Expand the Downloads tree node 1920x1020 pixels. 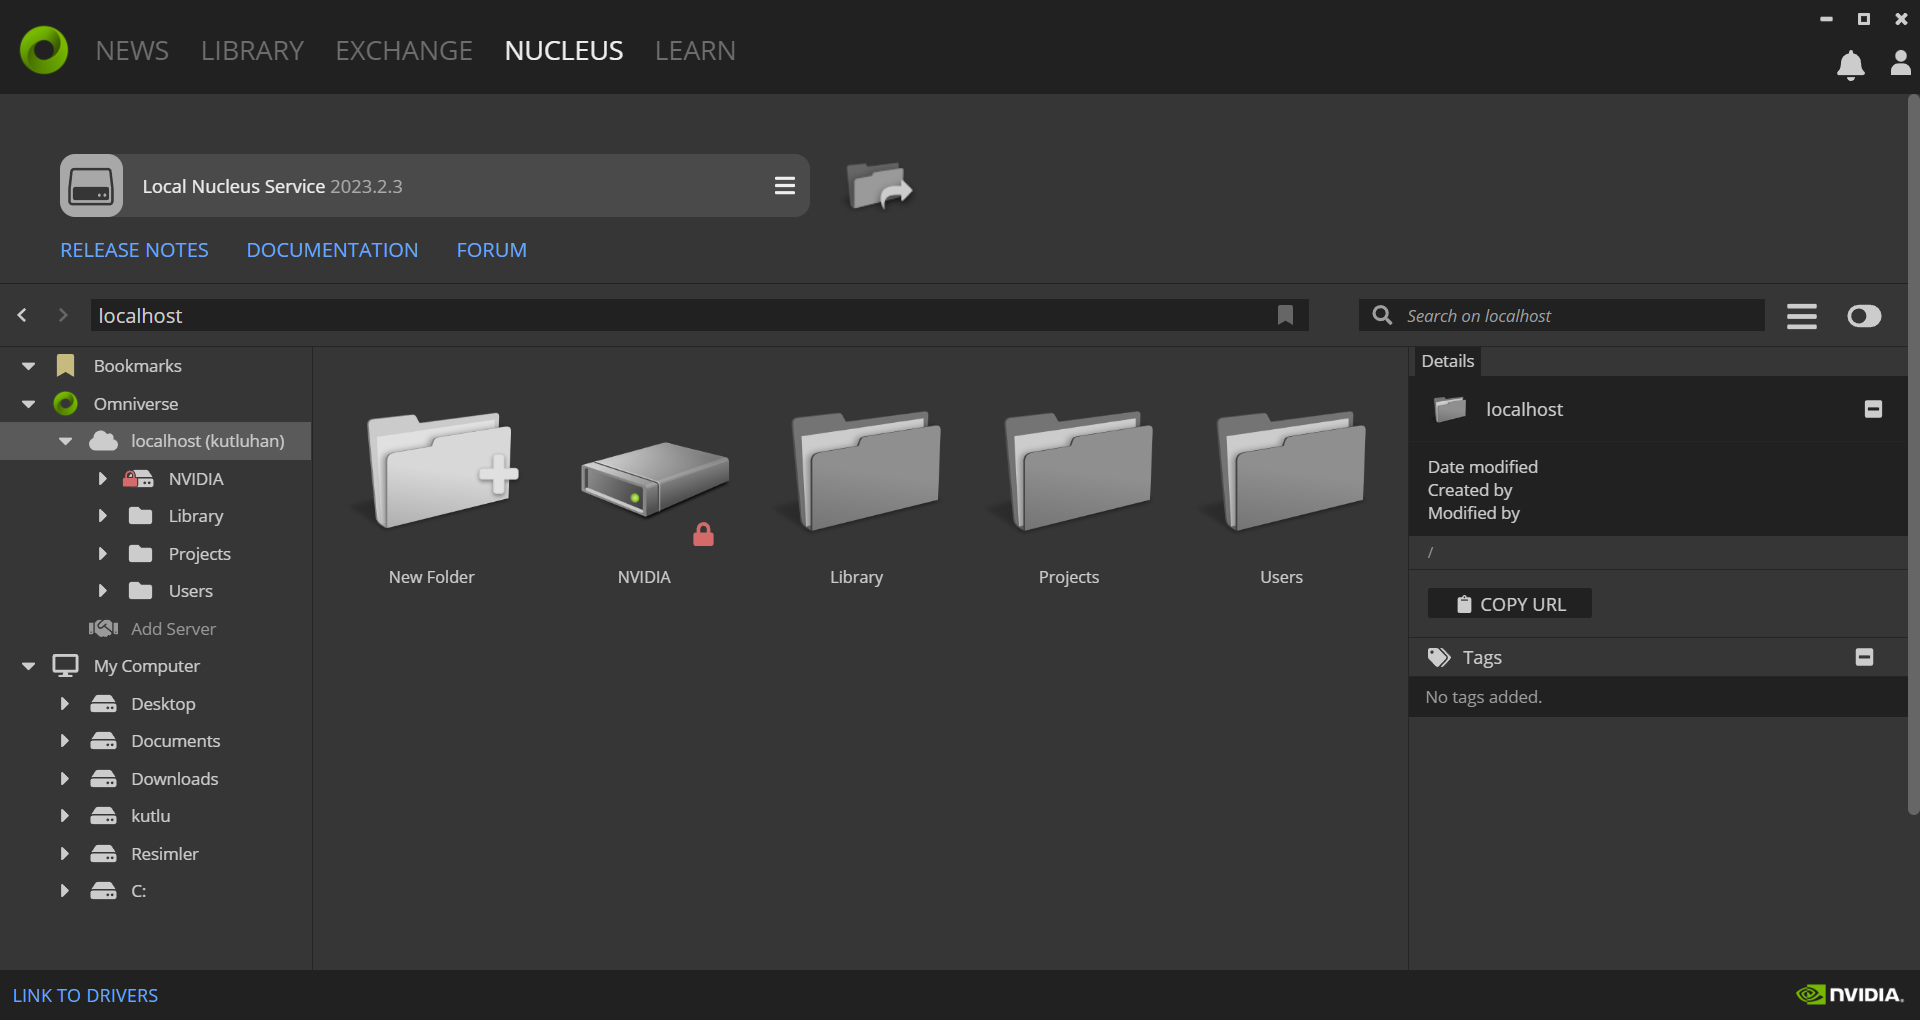tap(64, 779)
